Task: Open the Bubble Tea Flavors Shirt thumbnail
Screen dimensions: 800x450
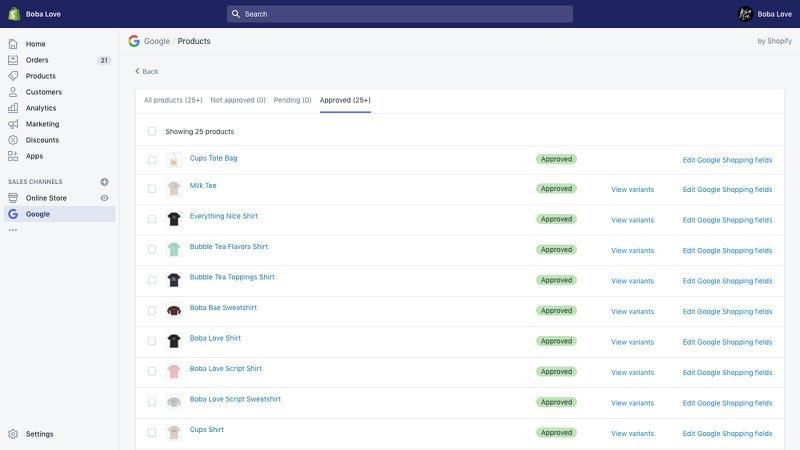Action: click(174, 249)
